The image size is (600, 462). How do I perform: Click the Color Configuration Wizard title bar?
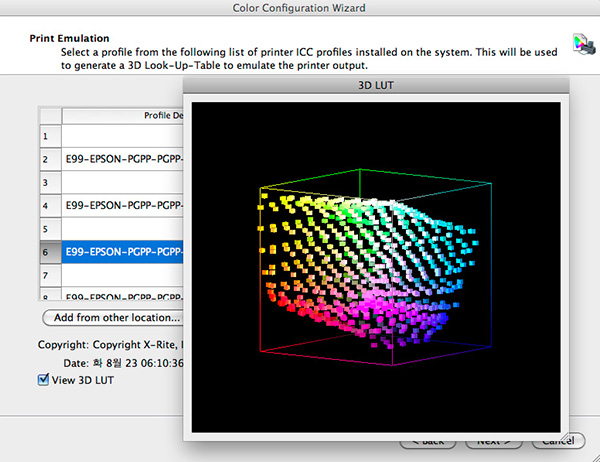pos(300,9)
